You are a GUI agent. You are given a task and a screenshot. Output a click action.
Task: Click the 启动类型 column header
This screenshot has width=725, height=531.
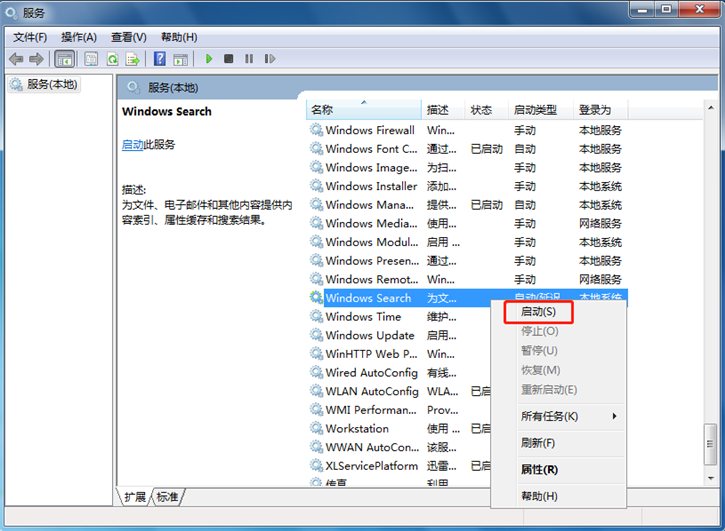[x=537, y=110]
